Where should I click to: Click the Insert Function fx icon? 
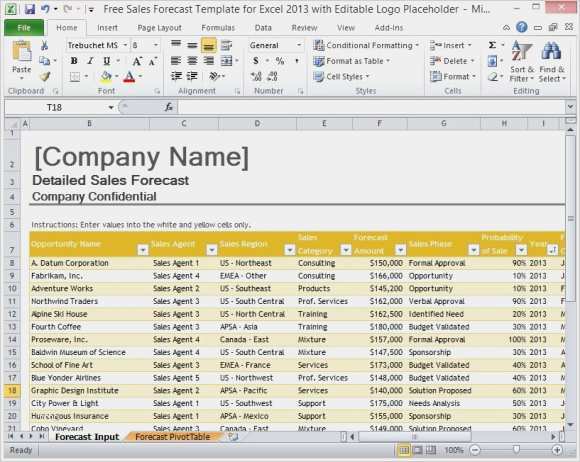tap(169, 107)
